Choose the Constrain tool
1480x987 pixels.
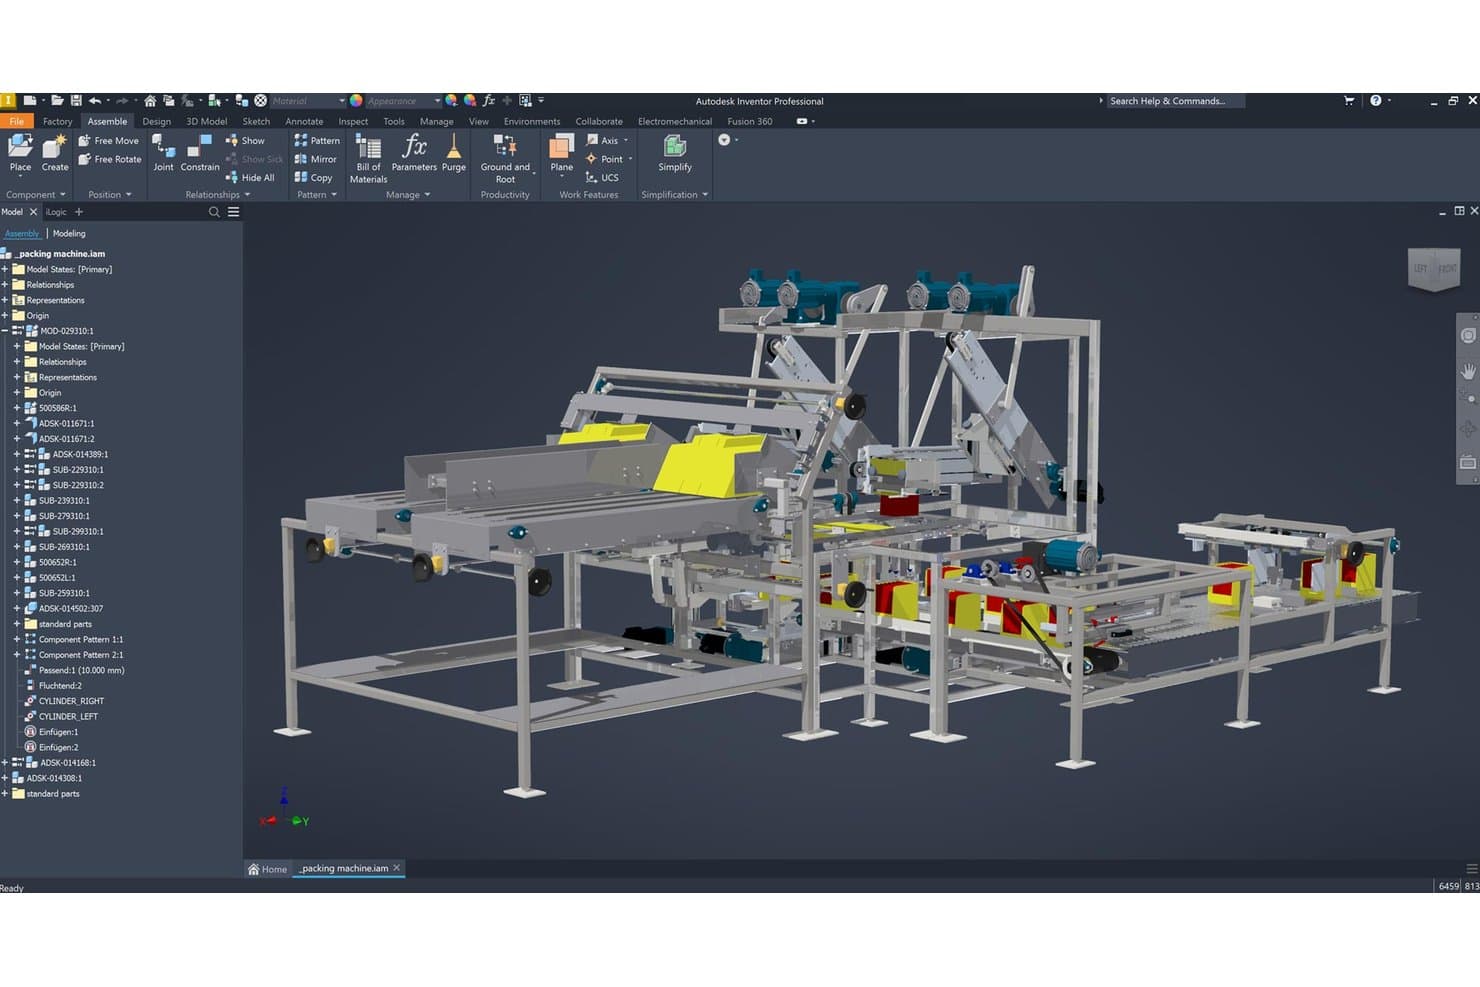tap(200, 153)
